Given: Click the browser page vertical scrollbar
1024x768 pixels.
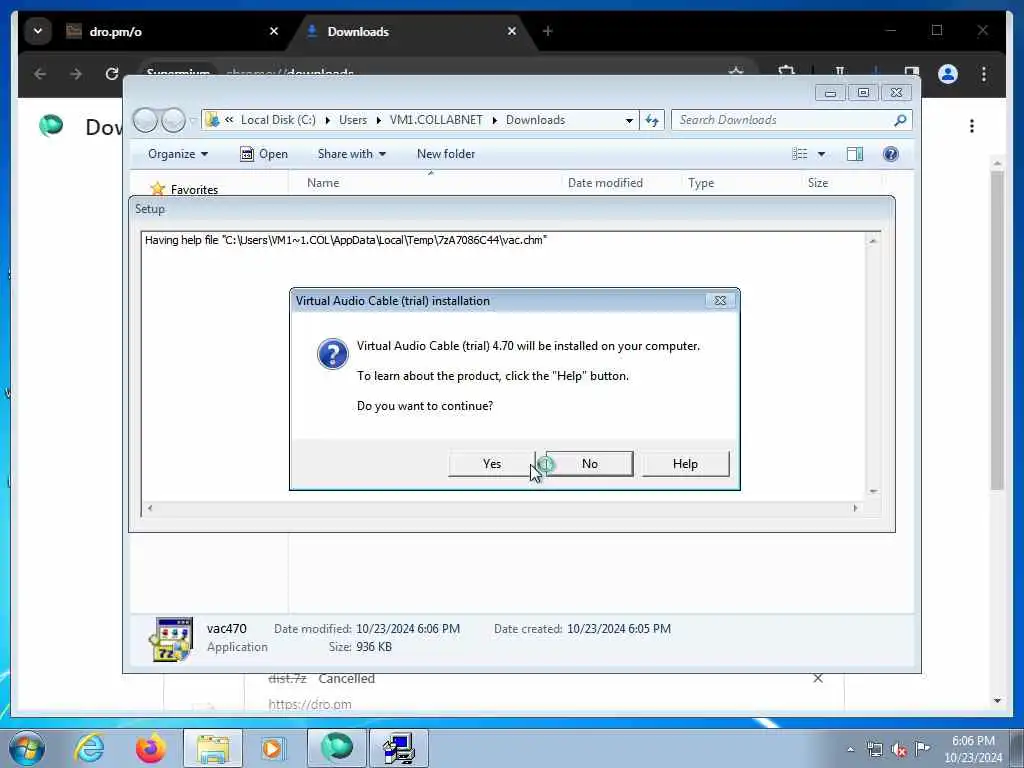Looking at the screenshot, I should [997, 330].
